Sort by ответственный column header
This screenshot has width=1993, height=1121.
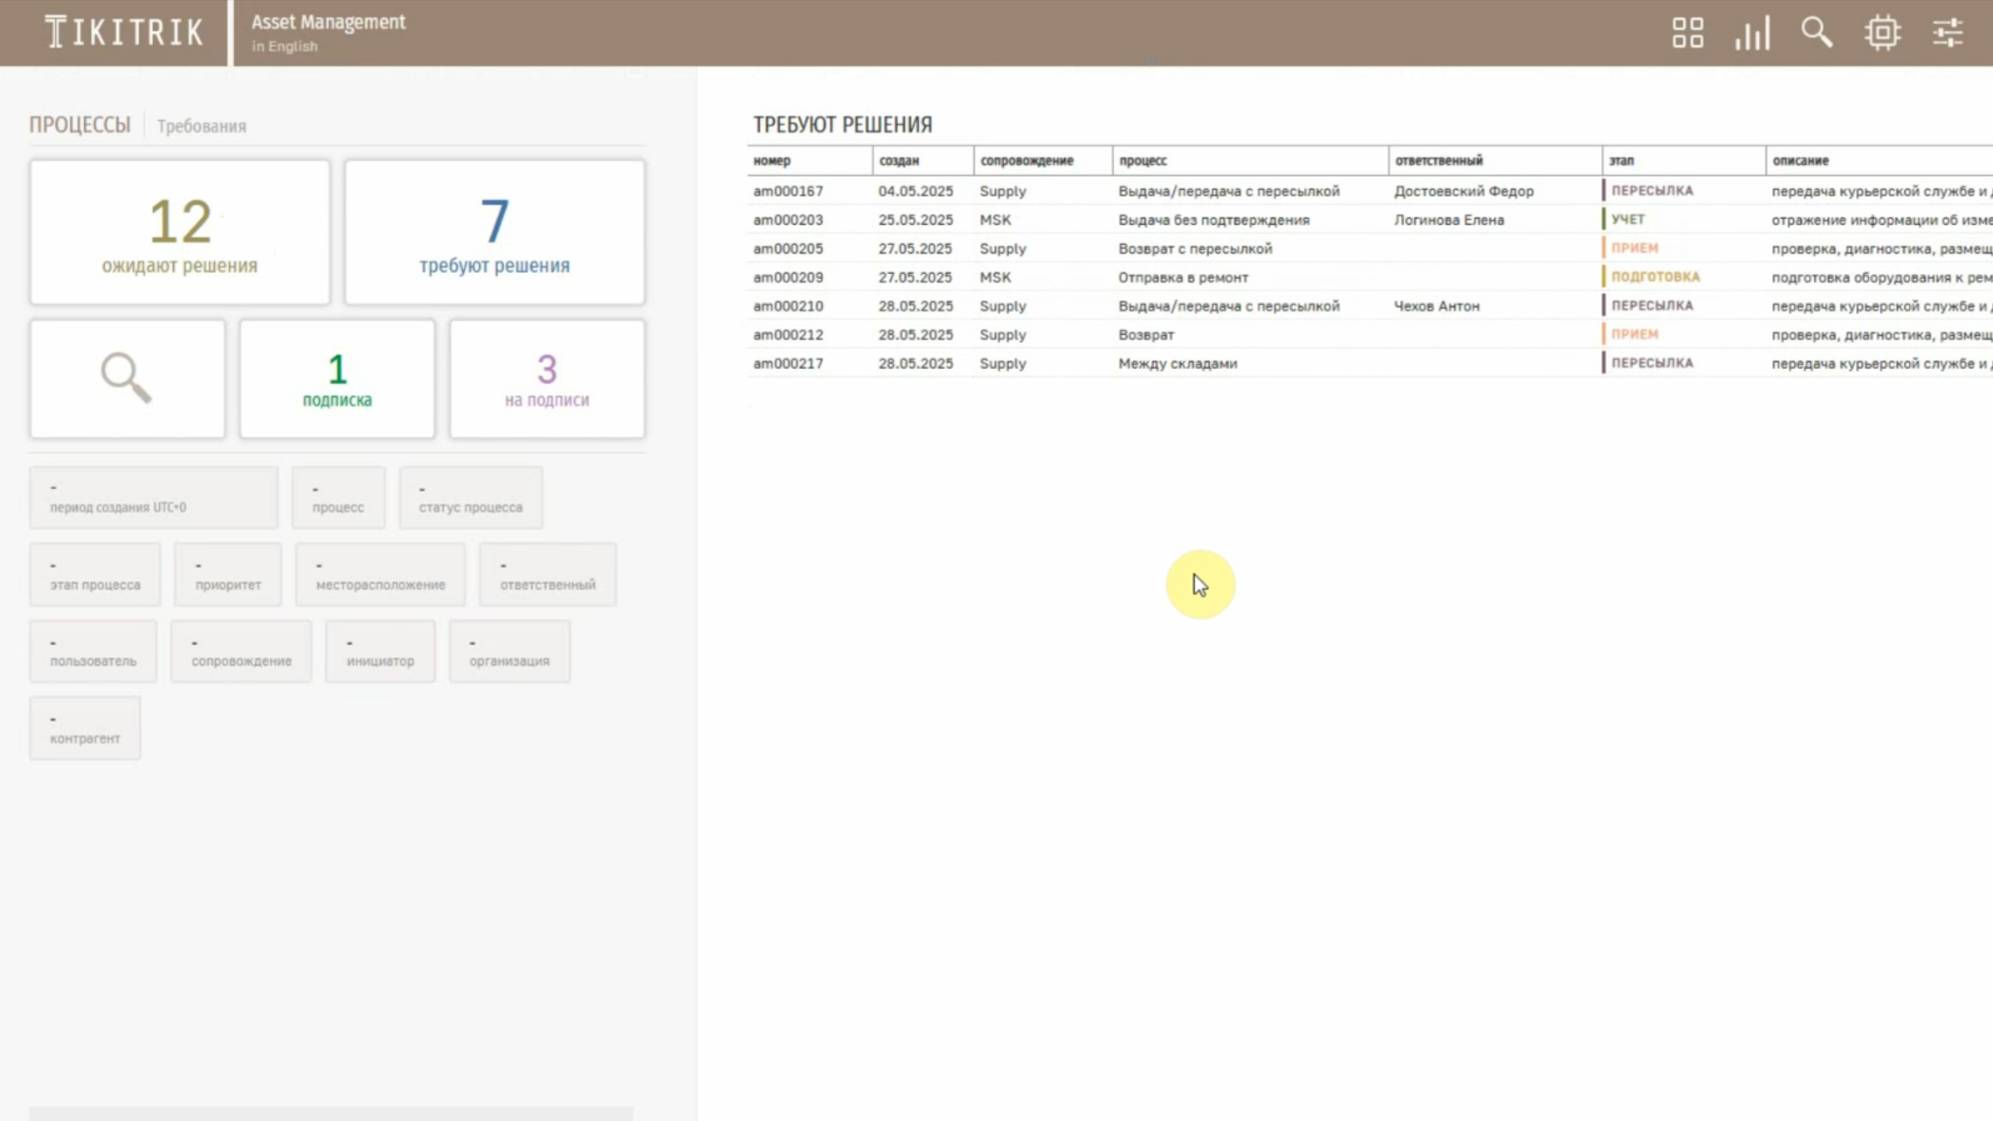click(x=1439, y=160)
